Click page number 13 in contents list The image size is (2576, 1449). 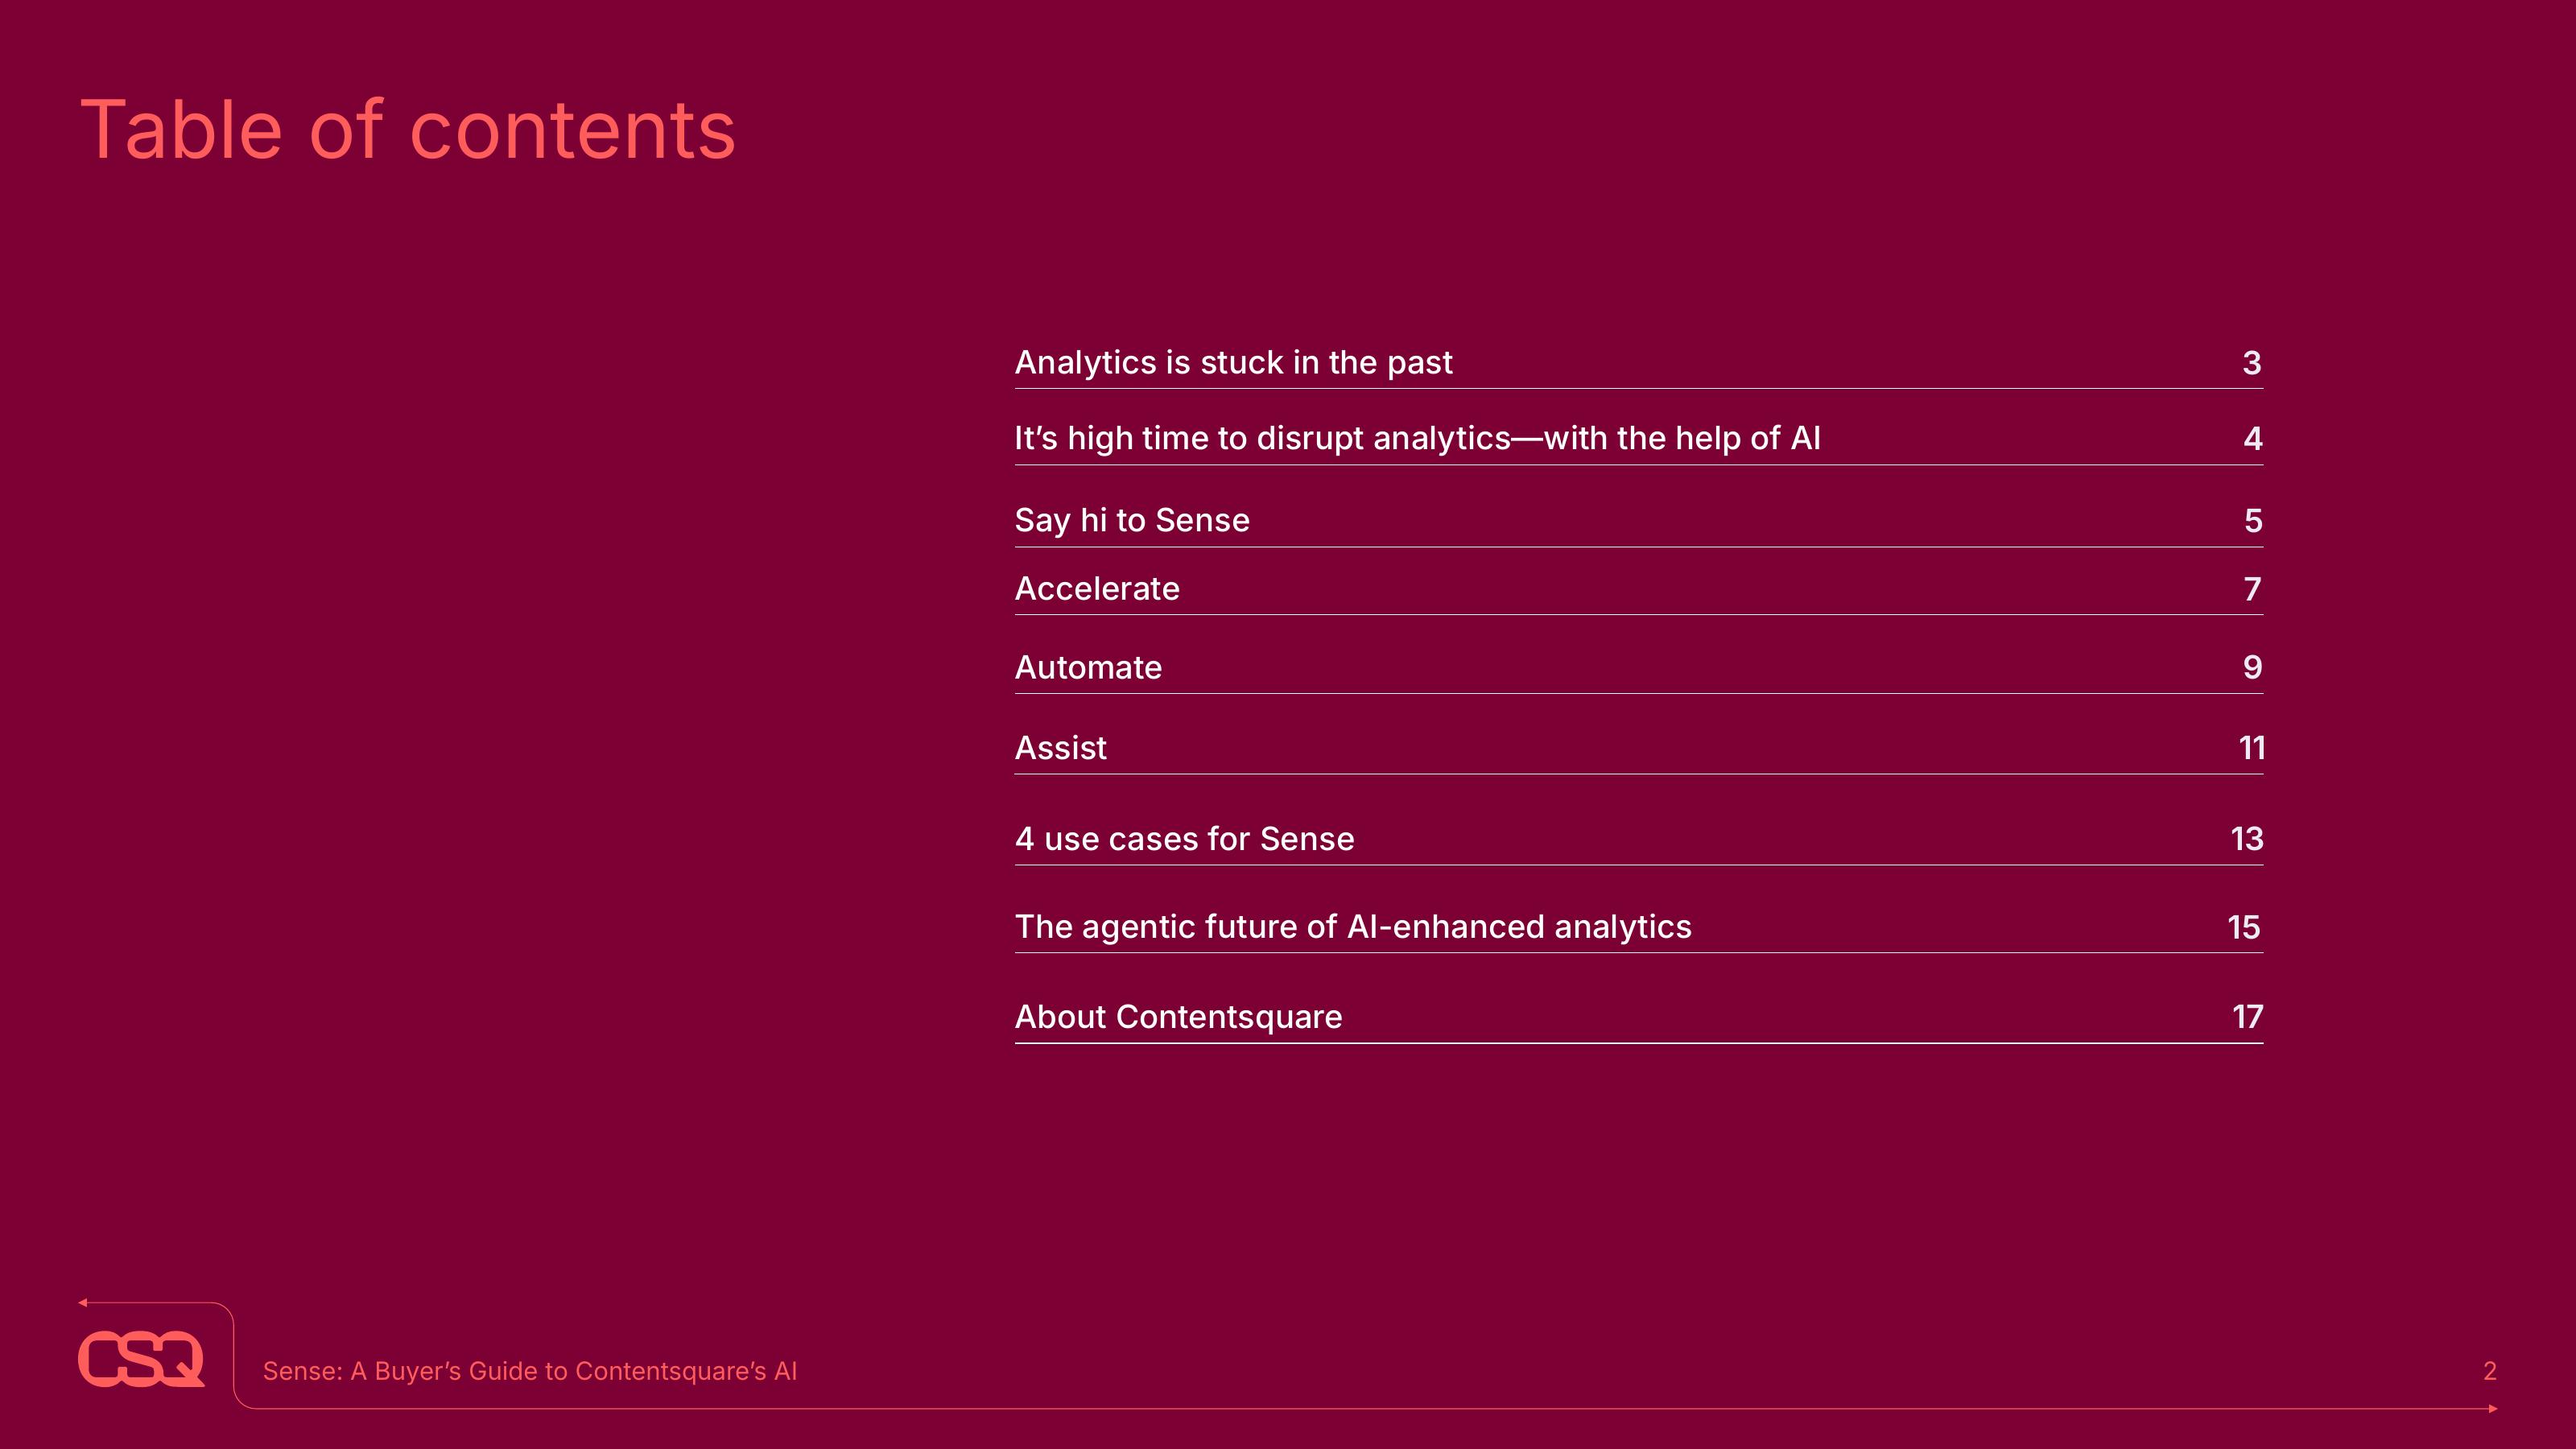[x=2246, y=838]
